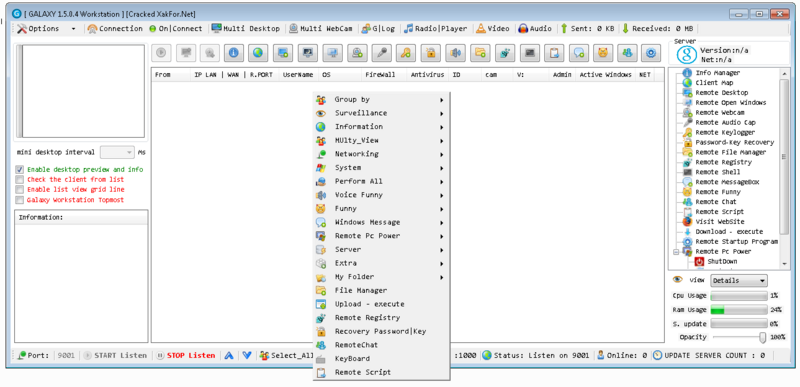
Task: Click the blue gear toolbar icon
Action: coord(651,52)
